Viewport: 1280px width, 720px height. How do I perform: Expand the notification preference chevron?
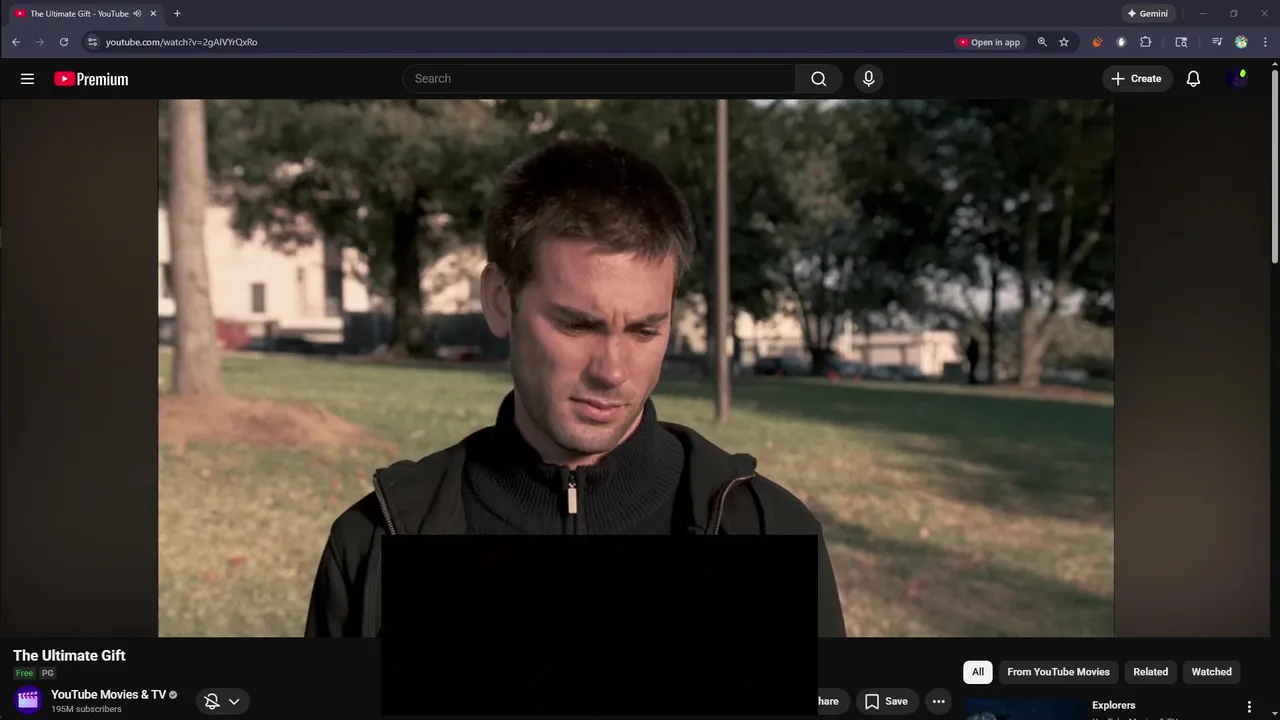coord(234,701)
